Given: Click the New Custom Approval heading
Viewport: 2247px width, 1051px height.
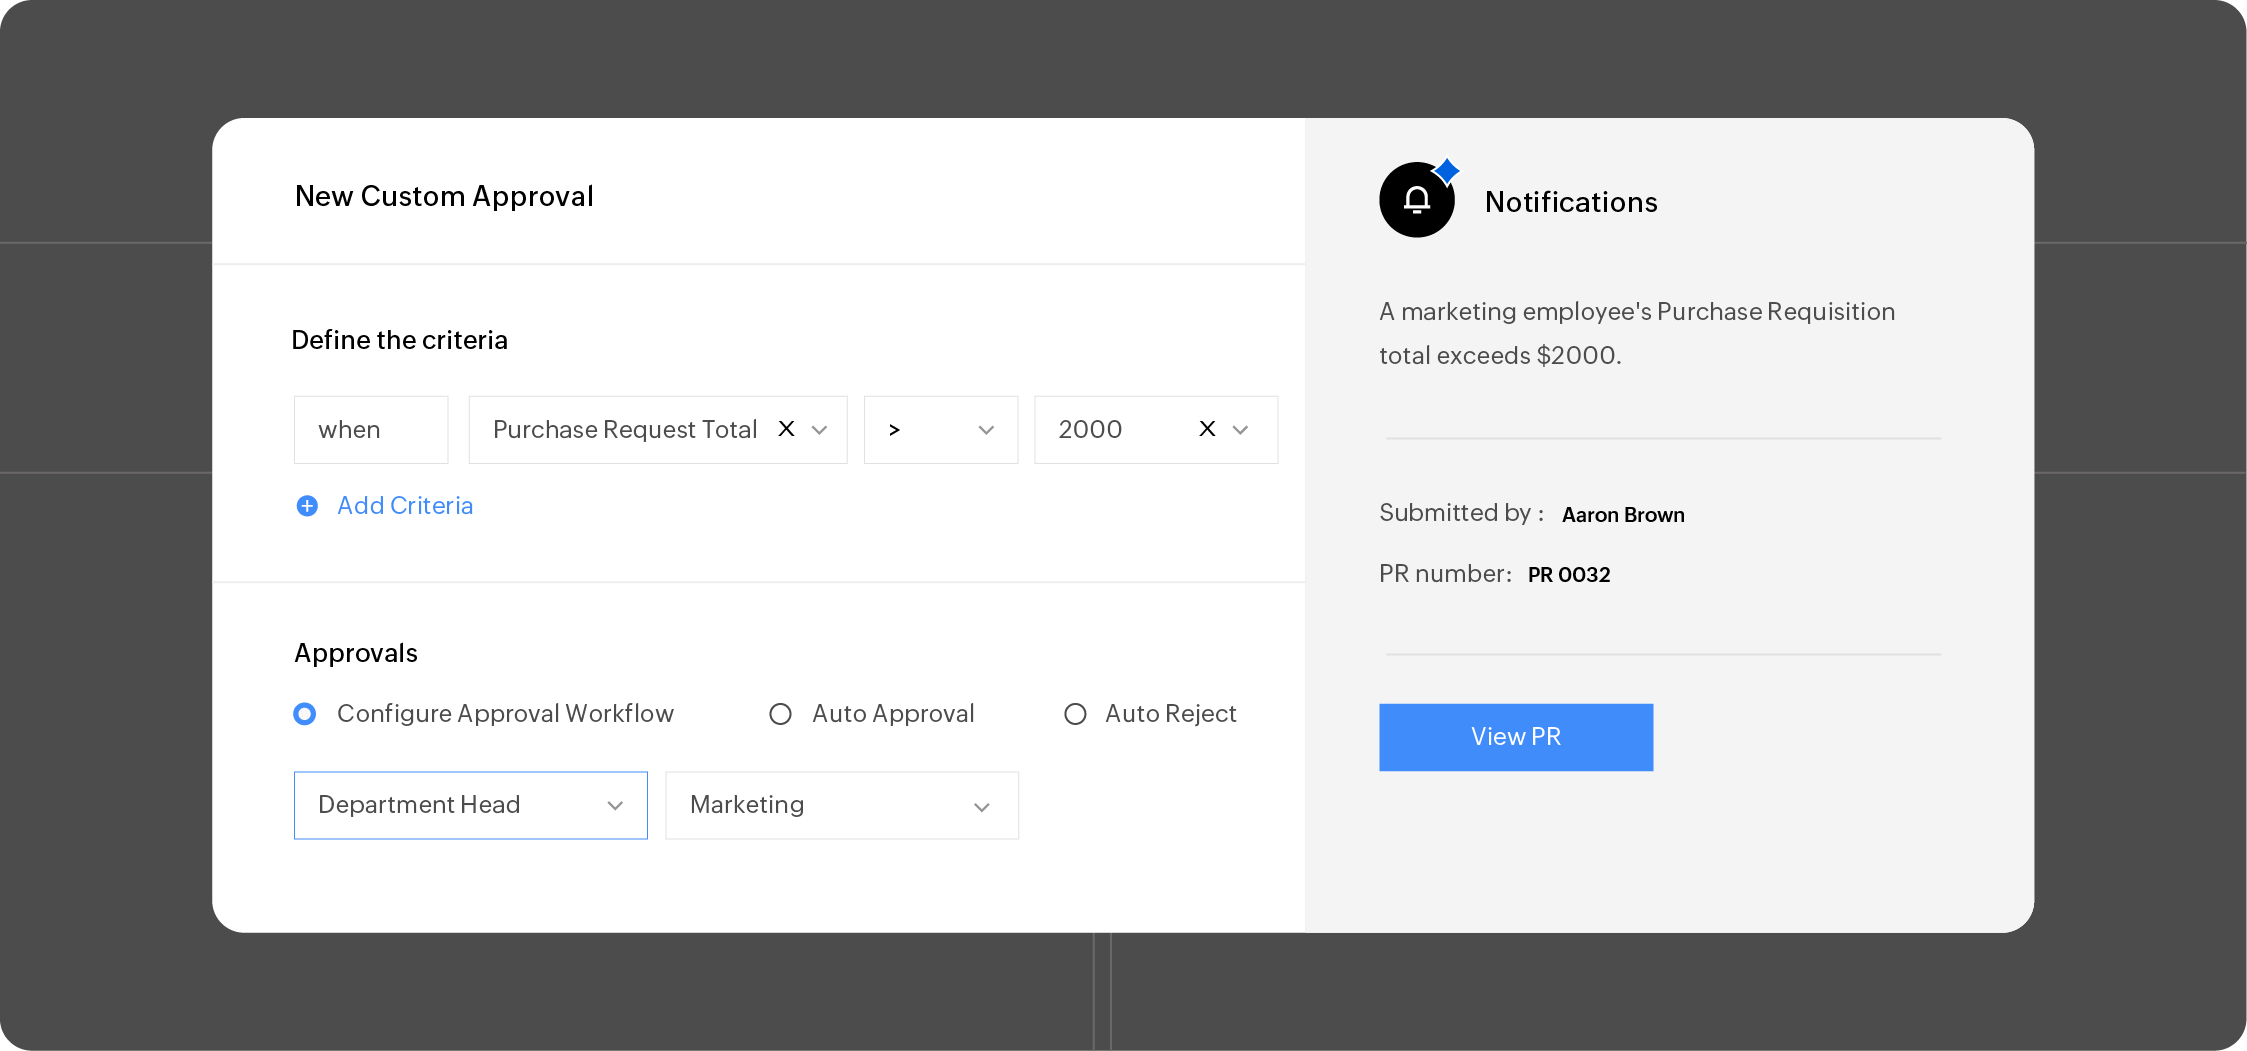Looking at the screenshot, I should [444, 196].
